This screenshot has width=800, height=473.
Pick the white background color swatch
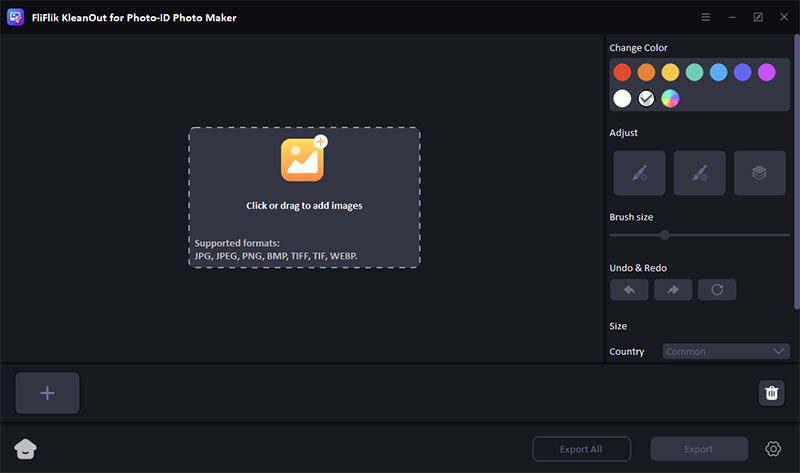622,98
